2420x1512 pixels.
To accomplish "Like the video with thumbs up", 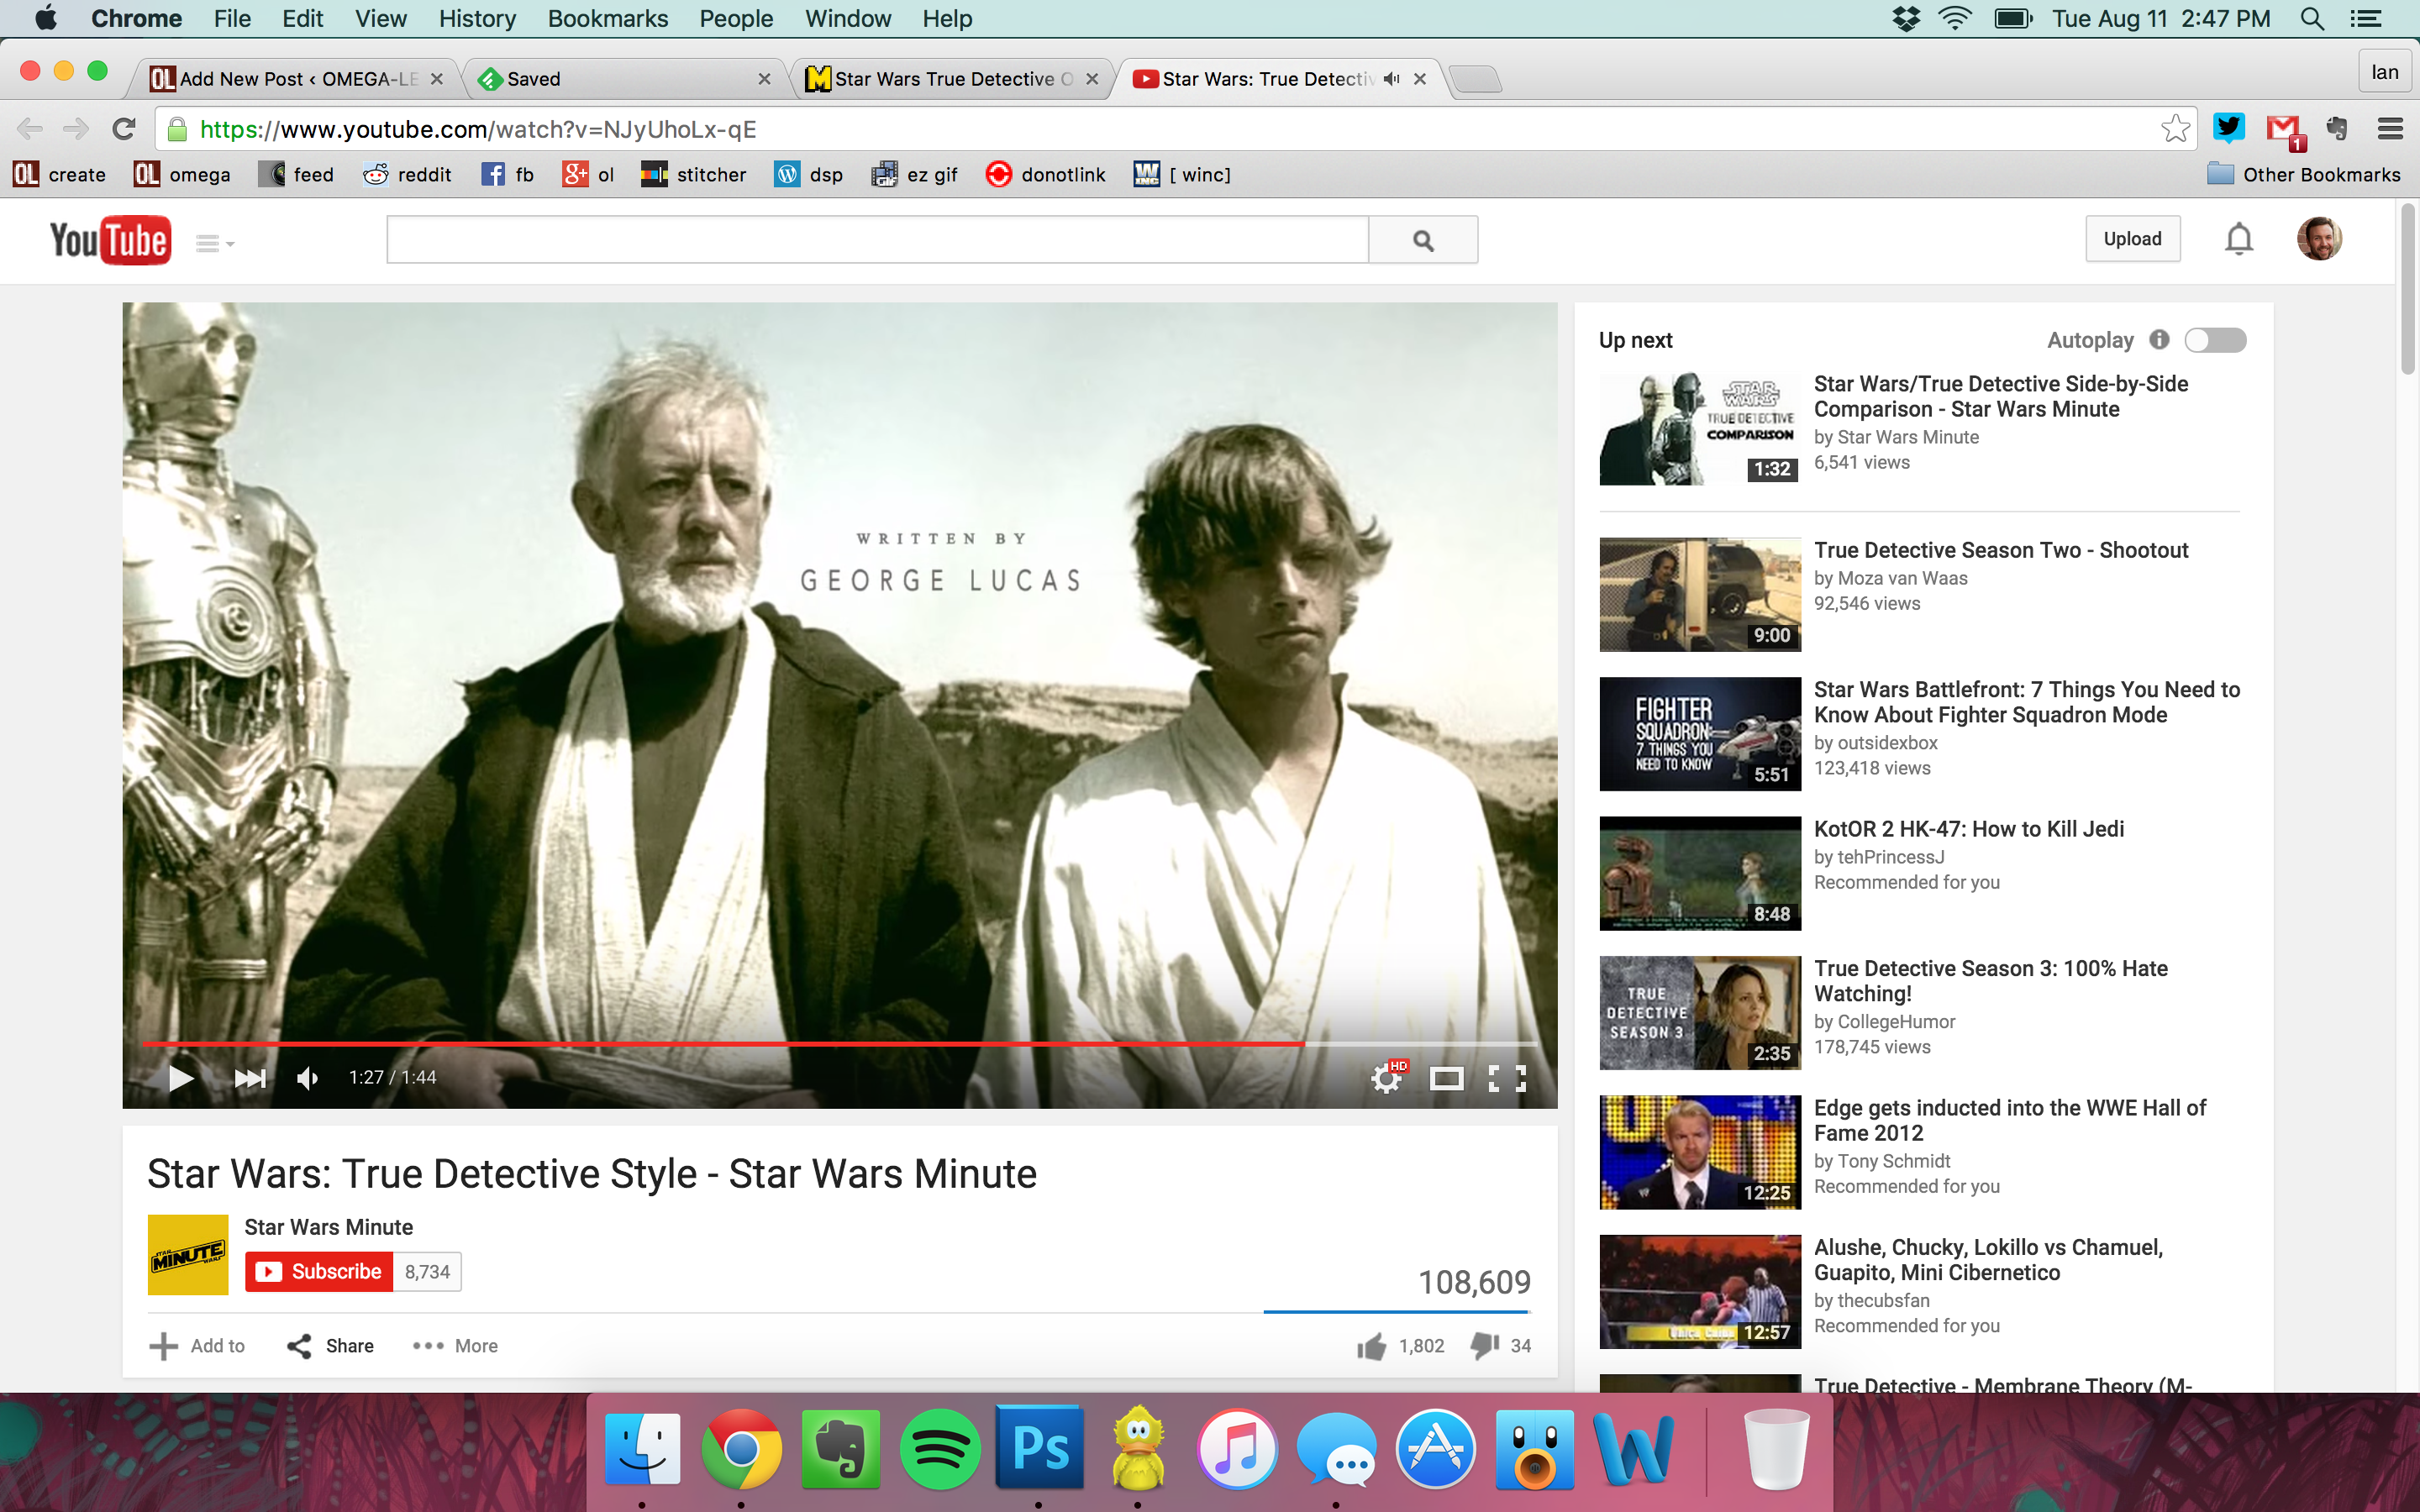I will 1371,1346.
